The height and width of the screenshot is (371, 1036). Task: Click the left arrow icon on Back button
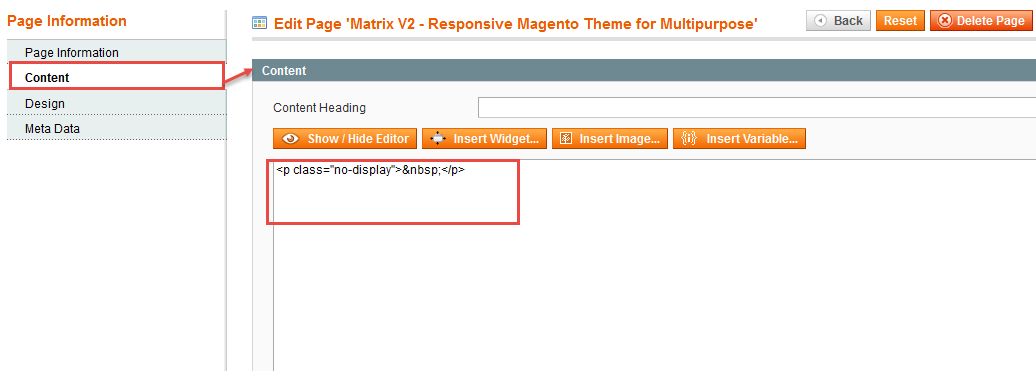click(821, 21)
